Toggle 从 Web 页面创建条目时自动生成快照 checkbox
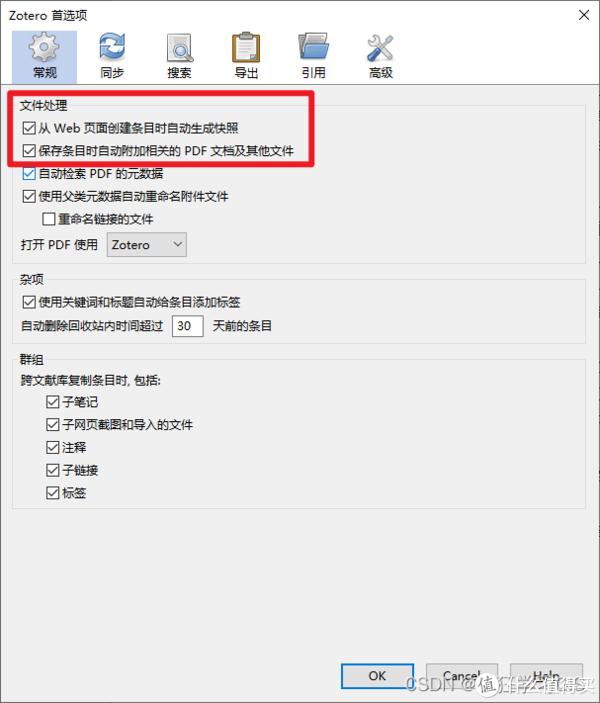Image resolution: width=600 pixels, height=703 pixels. (x=29, y=128)
